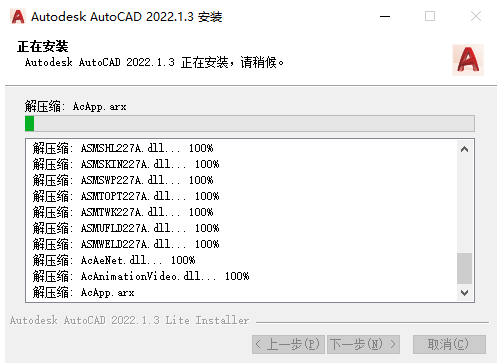Click the 上一步(P) back button

(288, 344)
